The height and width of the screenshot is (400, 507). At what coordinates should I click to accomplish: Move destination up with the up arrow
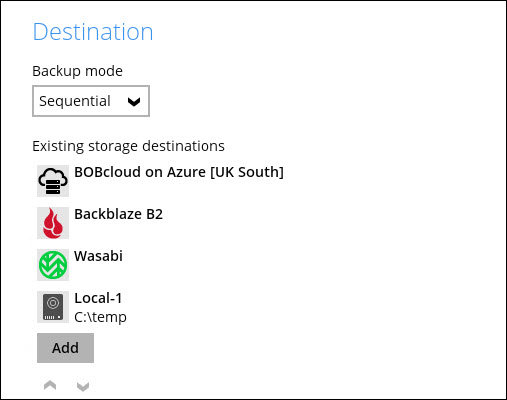50,385
